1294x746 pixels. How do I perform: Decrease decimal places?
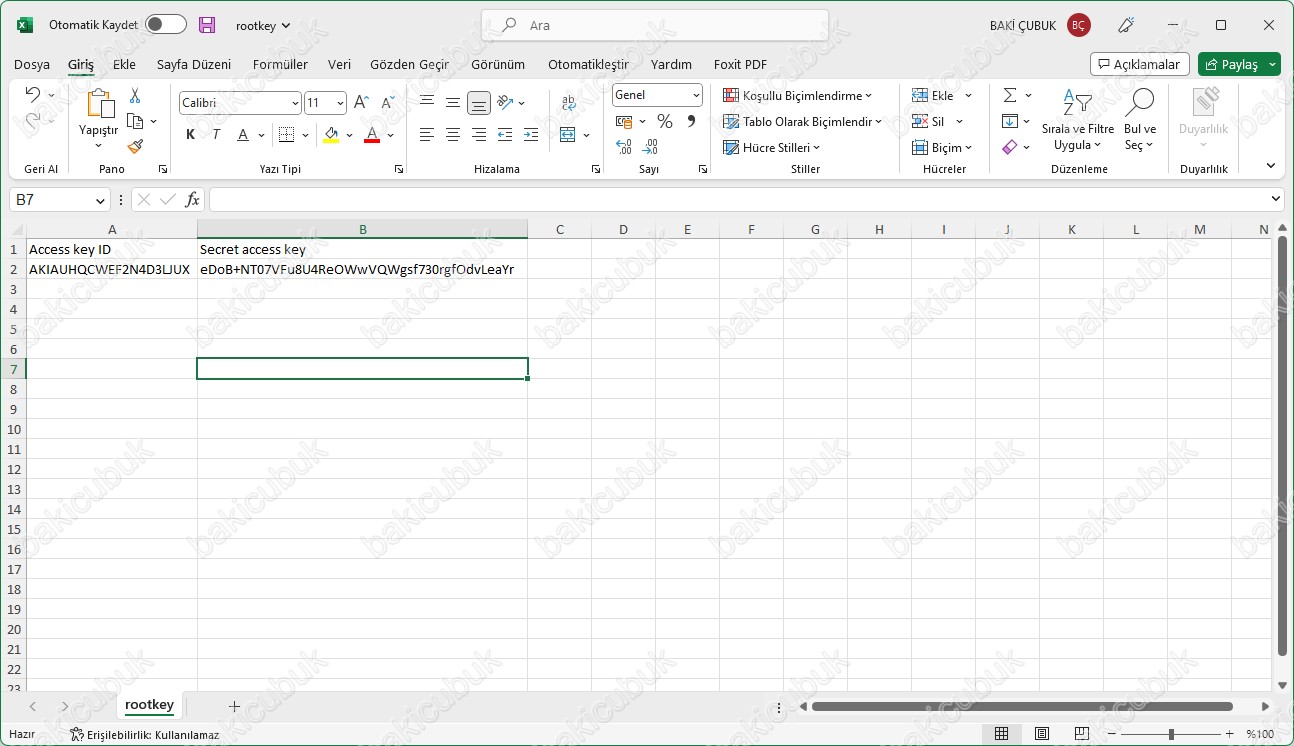[650, 147]
